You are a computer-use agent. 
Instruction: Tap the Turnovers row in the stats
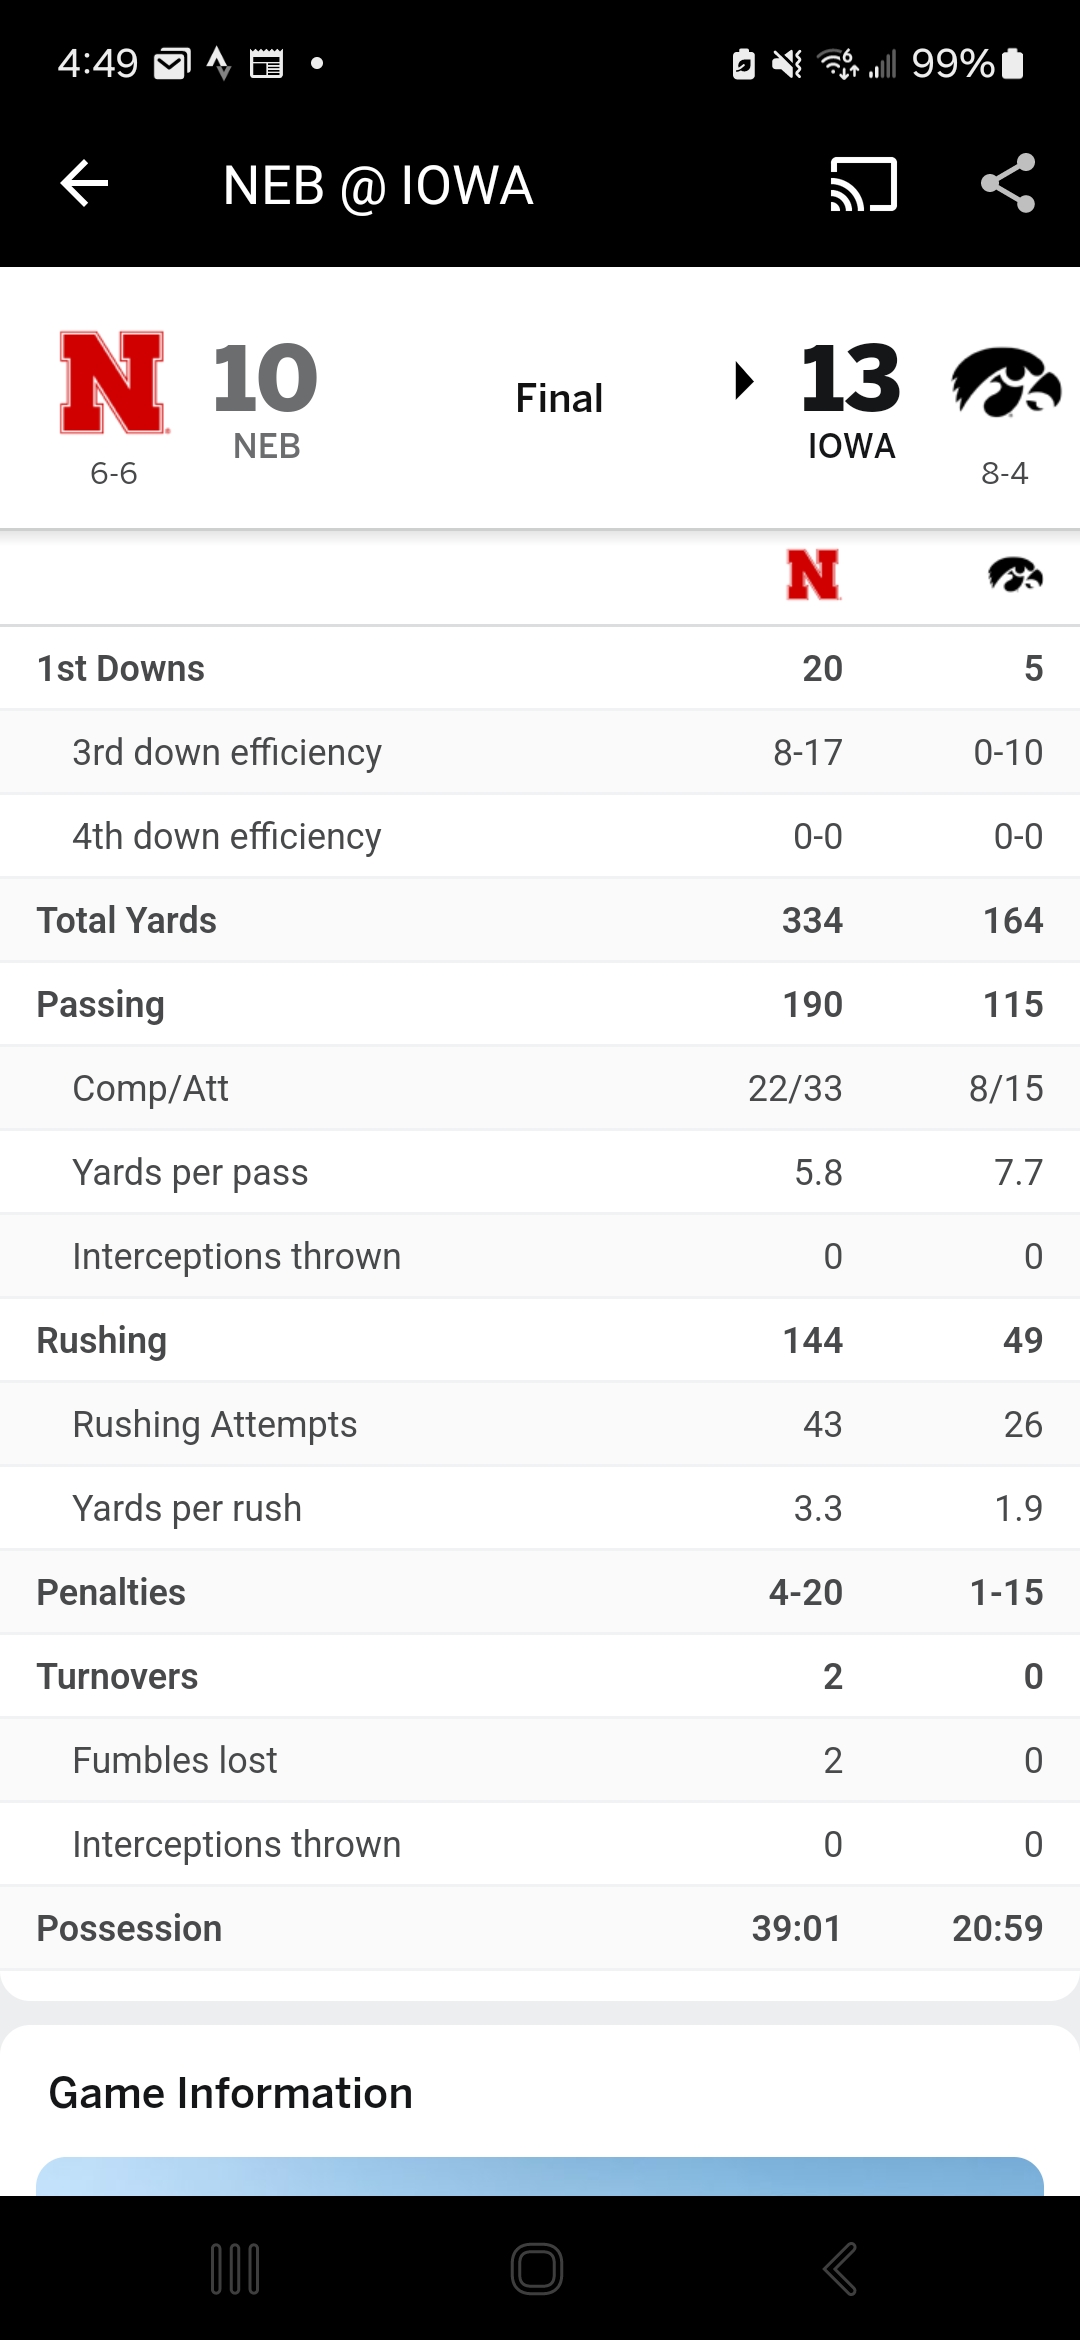(x=540, y=1676)
